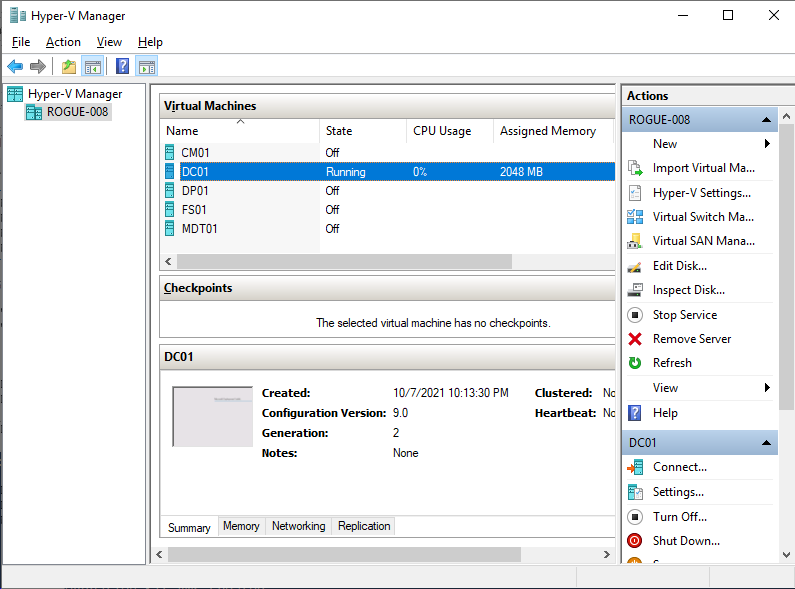The height and width of the screenshot is (589, 795).
Task: Collapse the DC01 actions section
Action: coord(767,443)
